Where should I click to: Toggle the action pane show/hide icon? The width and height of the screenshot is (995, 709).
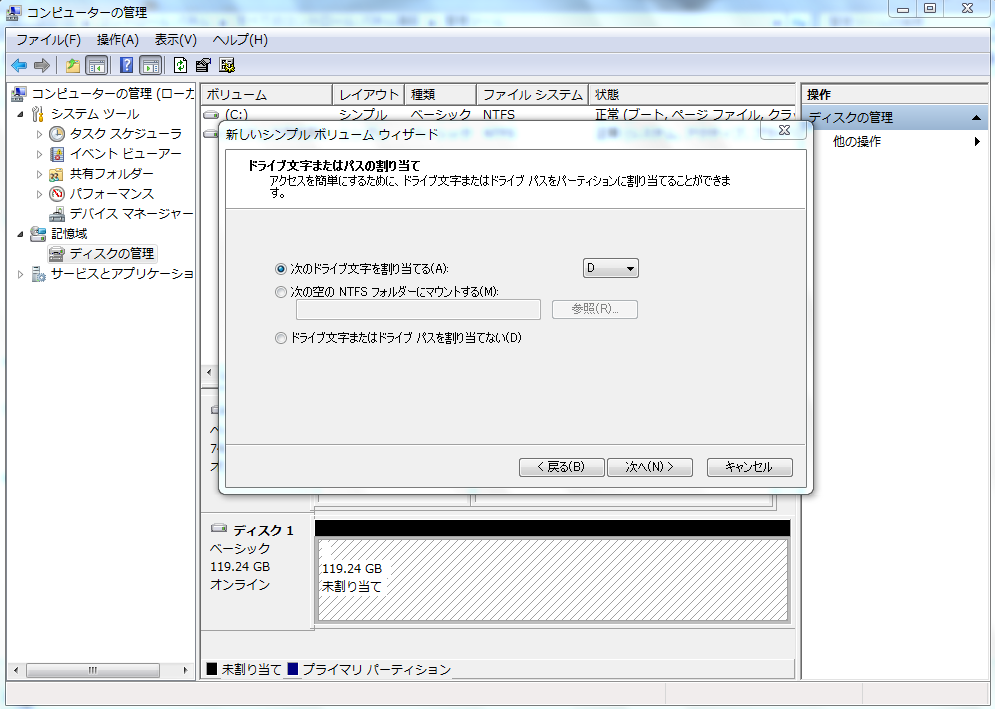pyautogui.click(x=150, y=65)
